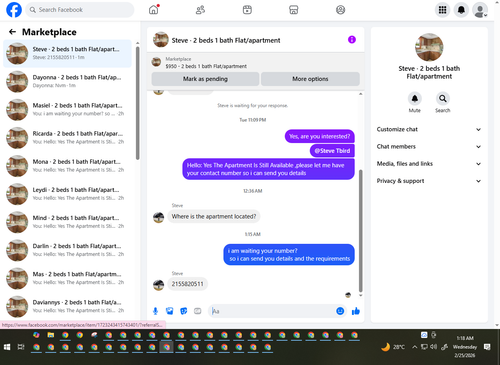Open the Darlin conversation
500x365 pixels.
pos(68,250)
